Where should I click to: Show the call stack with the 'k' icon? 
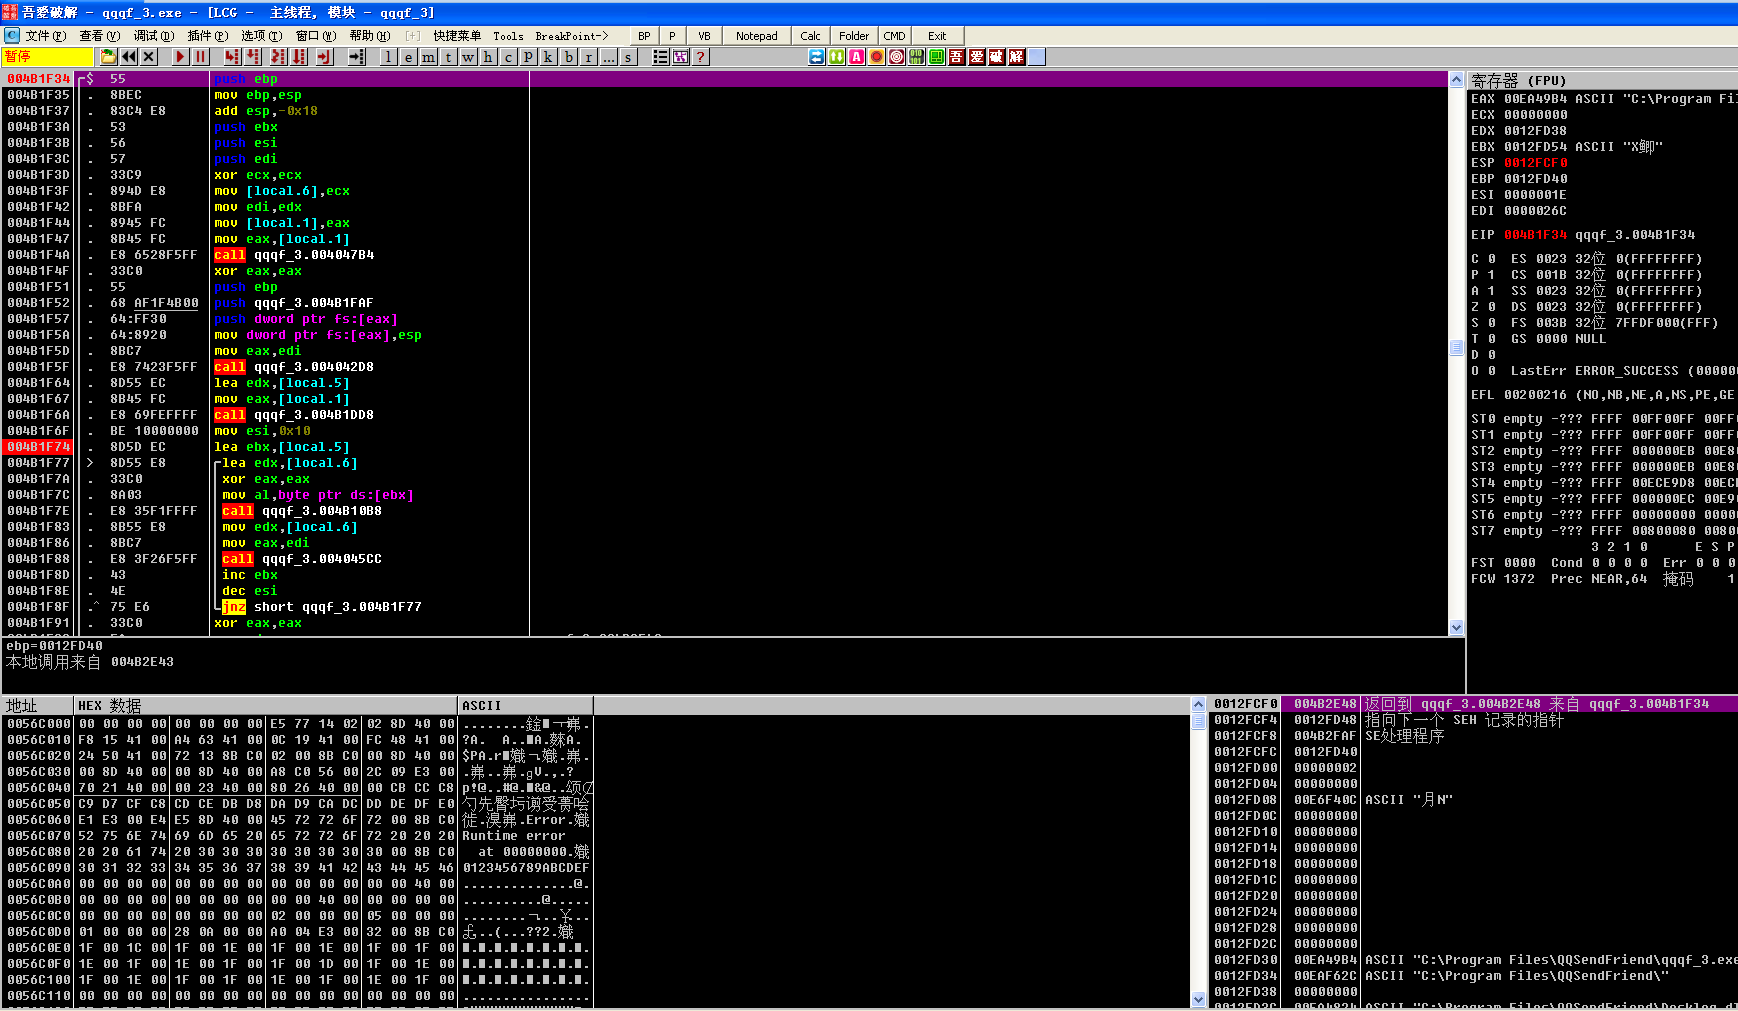[548, 57]
